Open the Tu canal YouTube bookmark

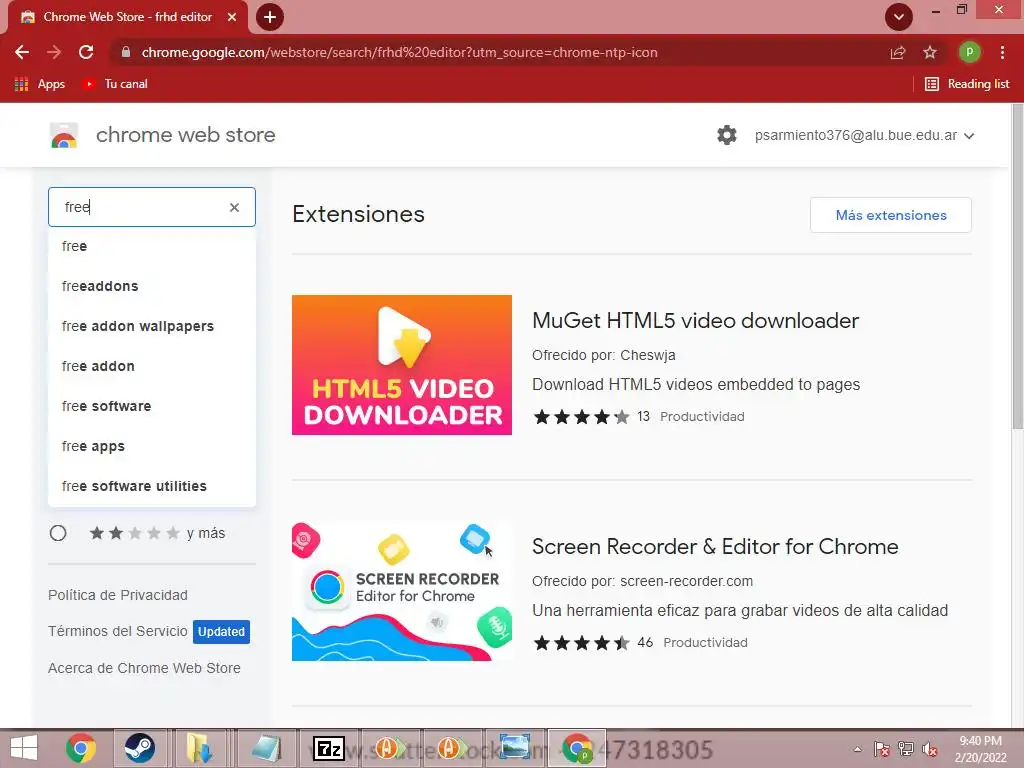115,84
